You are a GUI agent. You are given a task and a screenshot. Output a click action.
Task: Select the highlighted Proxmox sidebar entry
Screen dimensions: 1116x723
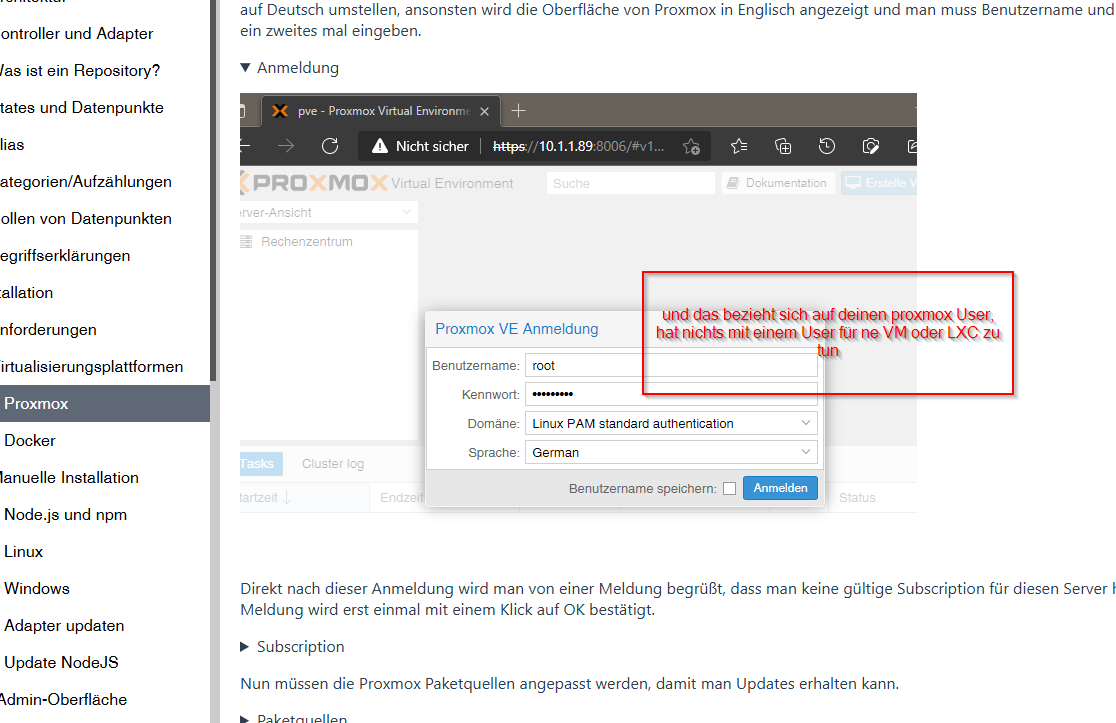click(105, 403)
